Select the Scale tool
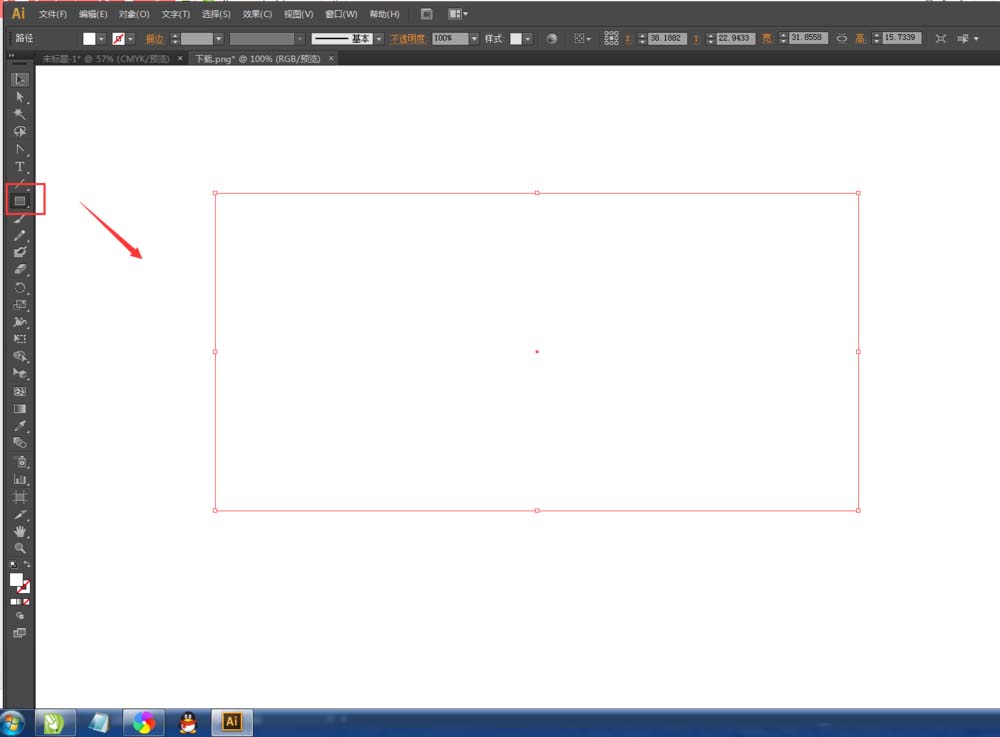This screenshot has height=737, width=1000. point(20,305)
